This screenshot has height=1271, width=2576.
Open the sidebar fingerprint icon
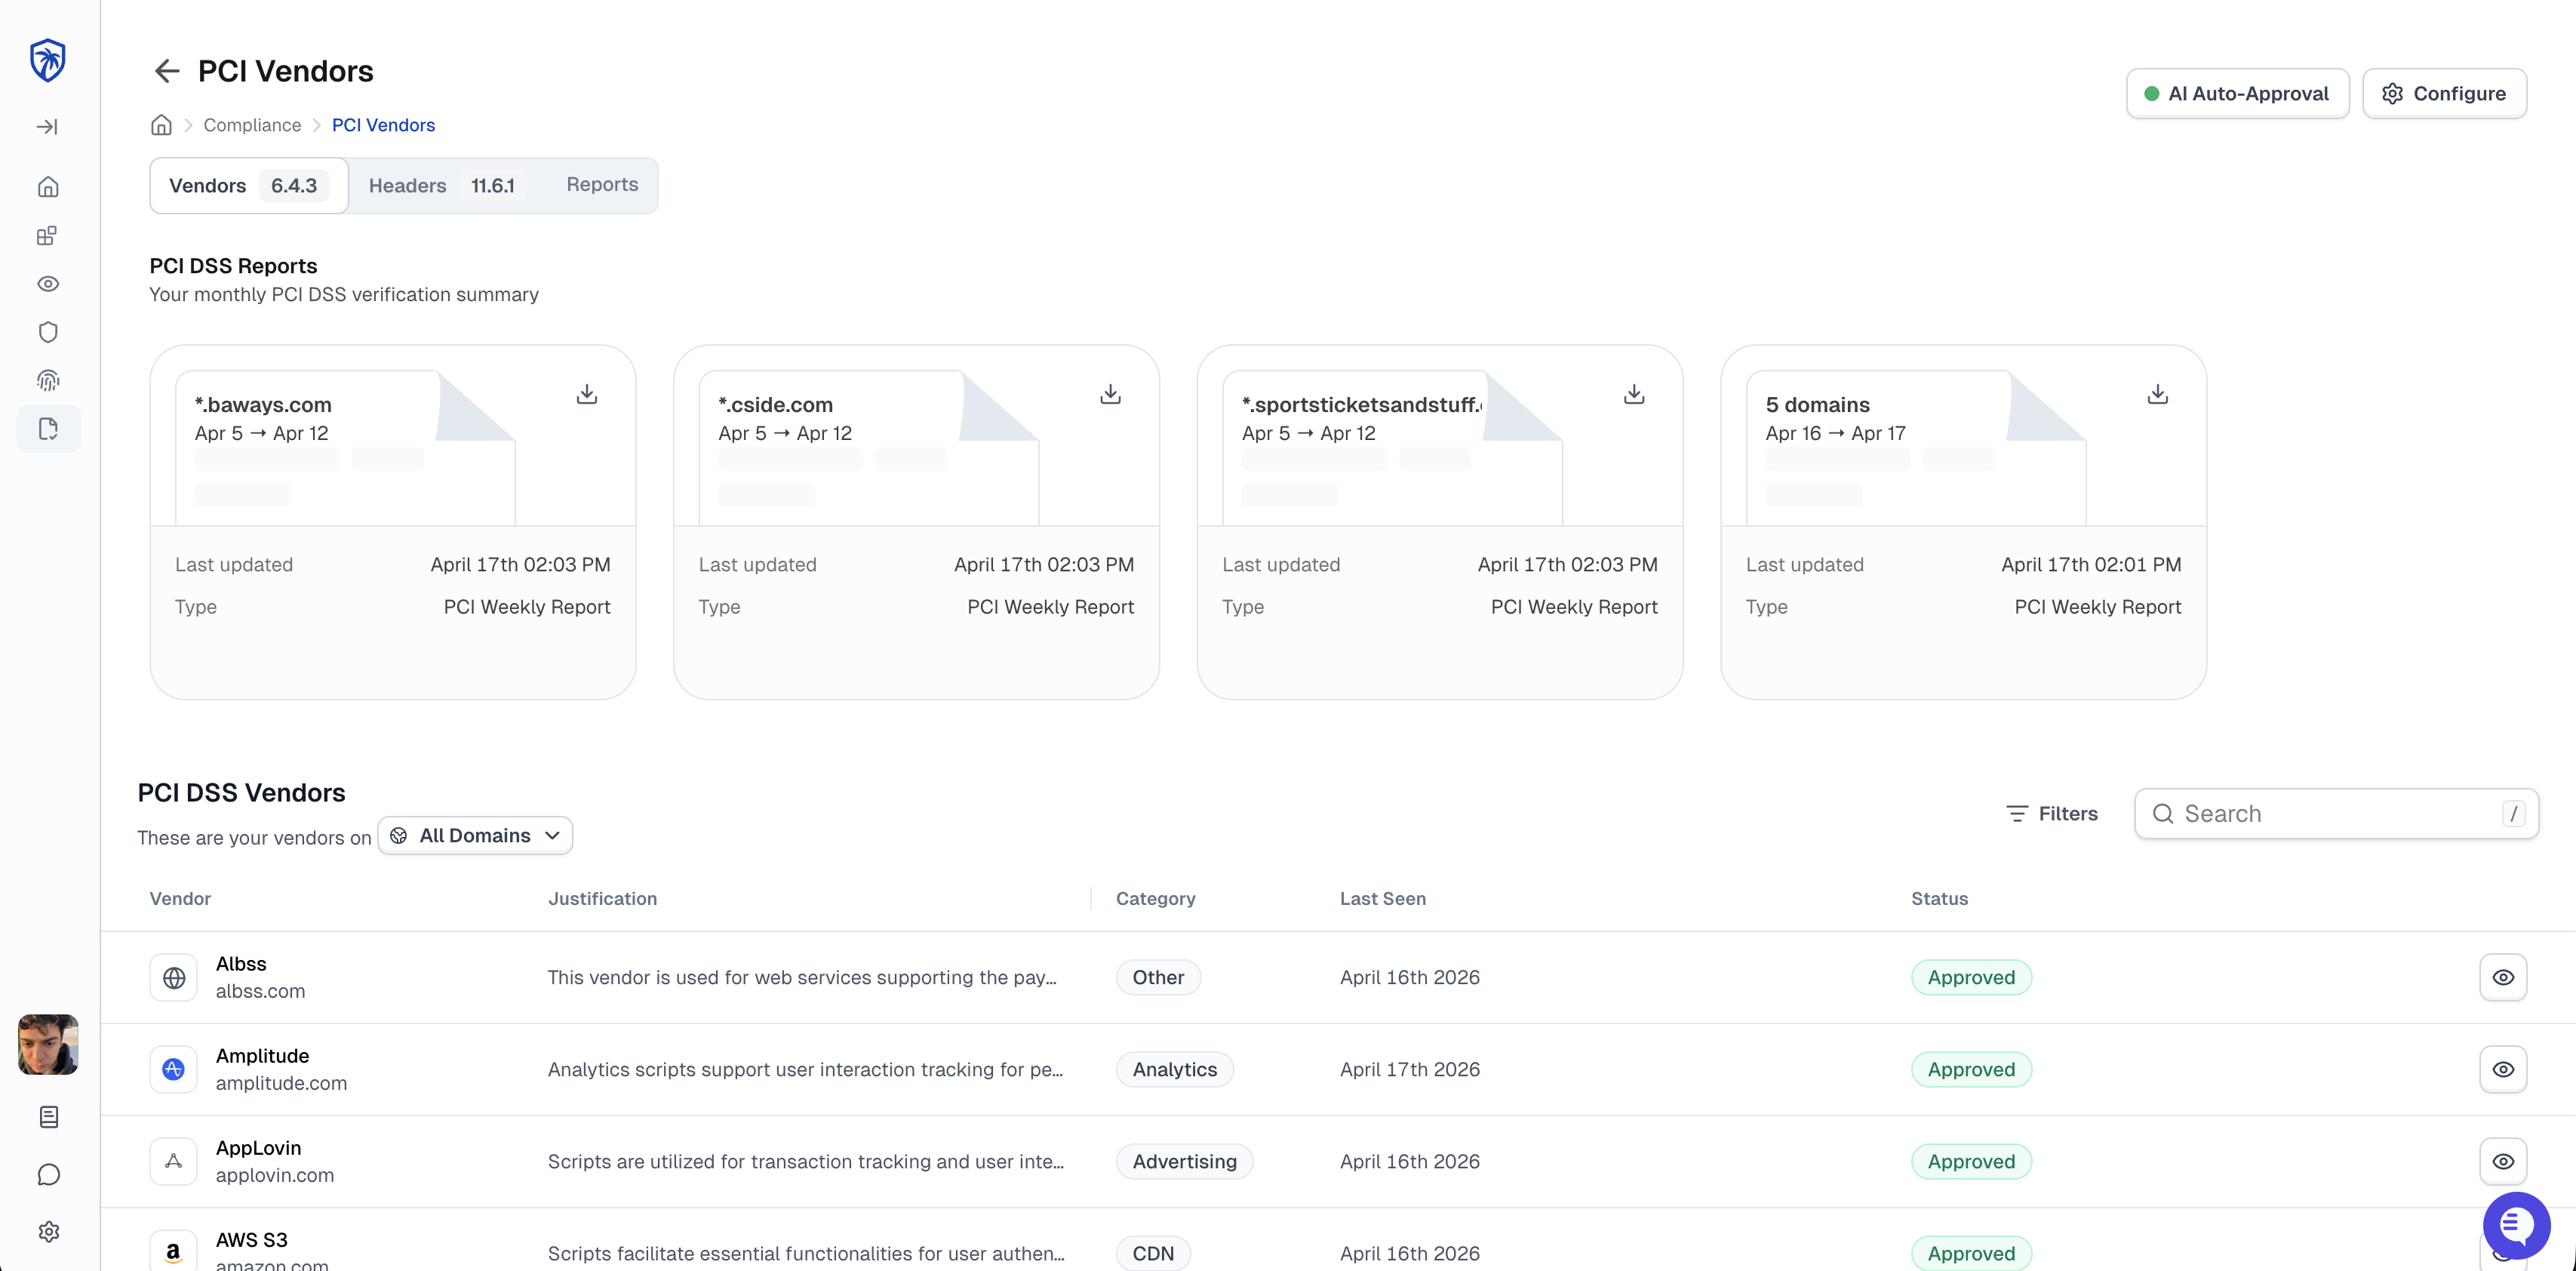[48, 380]
